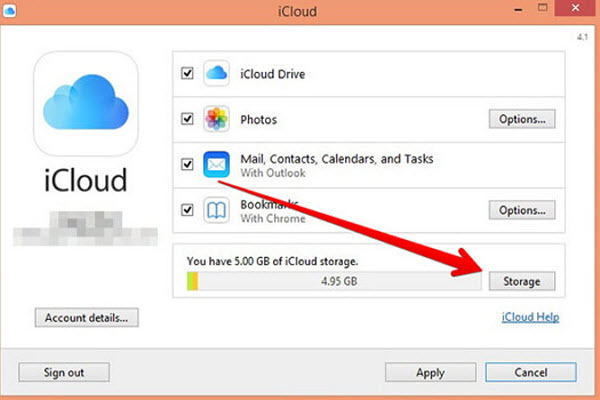Click the blue Mail envelope icon

click(x=217, y=164)
